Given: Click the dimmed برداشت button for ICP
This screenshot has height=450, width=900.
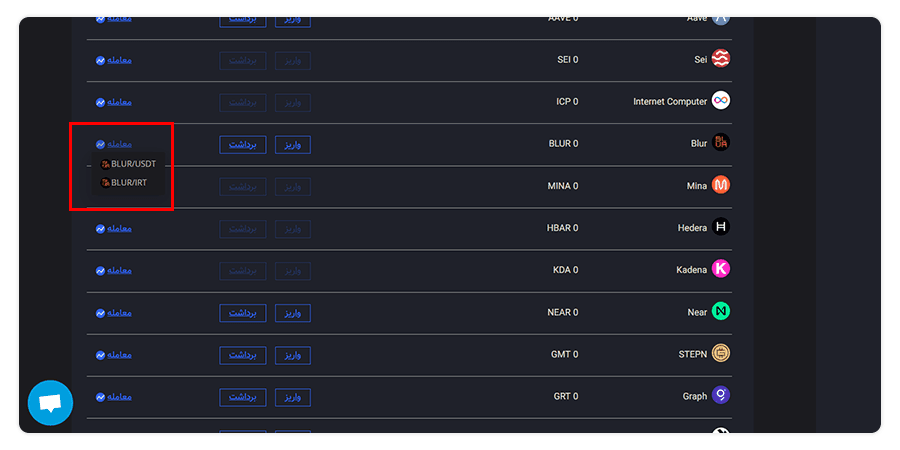Looking at the screenshot, I should [243, 102].
